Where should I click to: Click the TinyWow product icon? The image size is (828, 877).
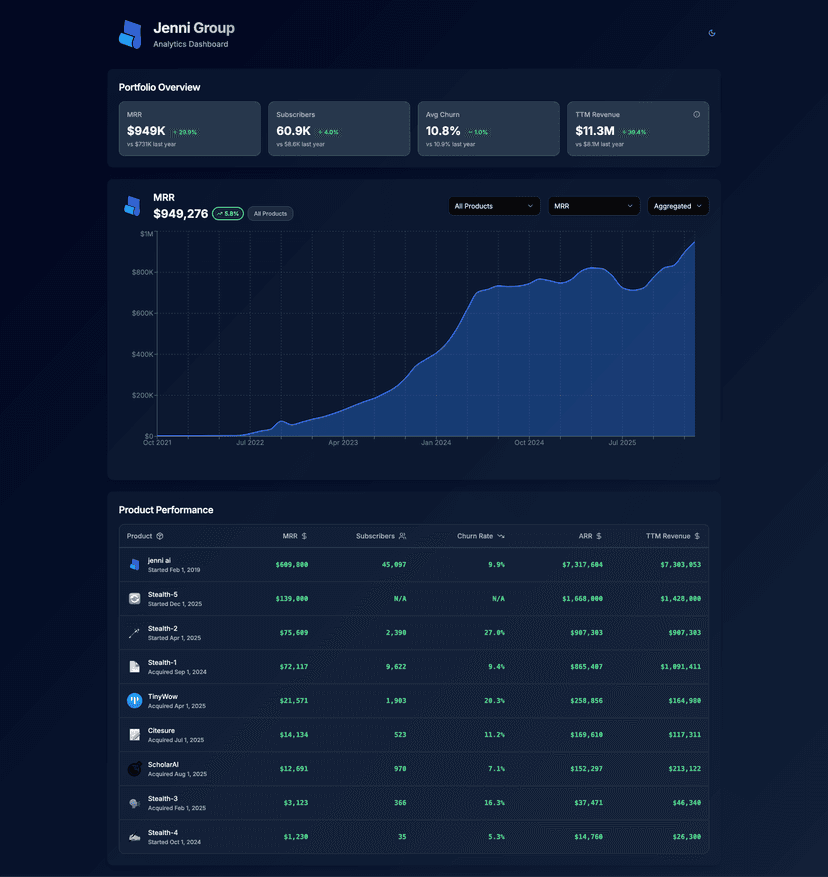coord(134,701)
